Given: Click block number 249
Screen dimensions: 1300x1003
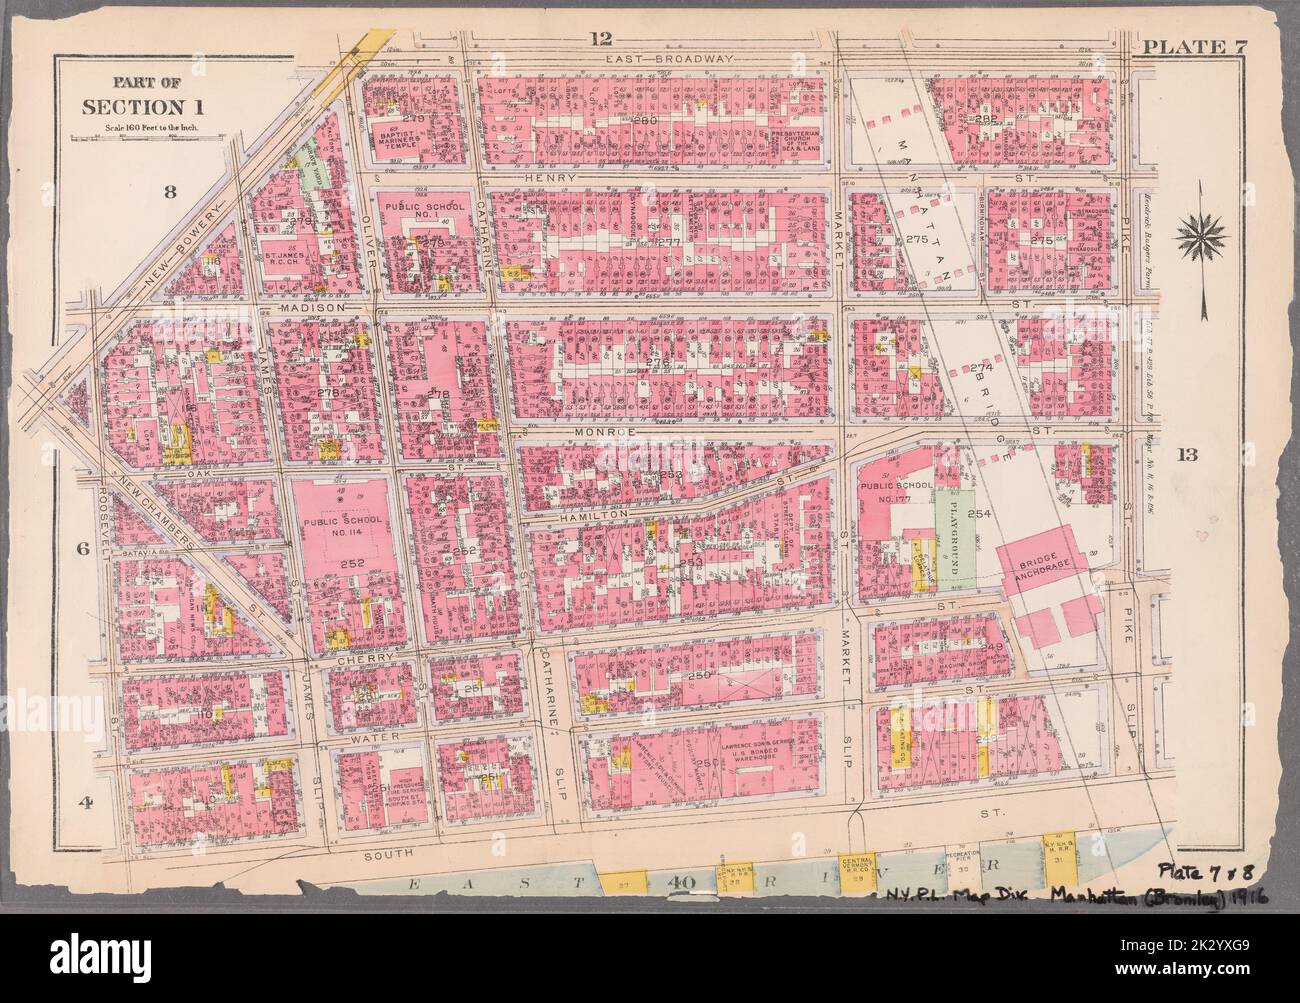Looking at the screenshot, I should coord(992,647).
